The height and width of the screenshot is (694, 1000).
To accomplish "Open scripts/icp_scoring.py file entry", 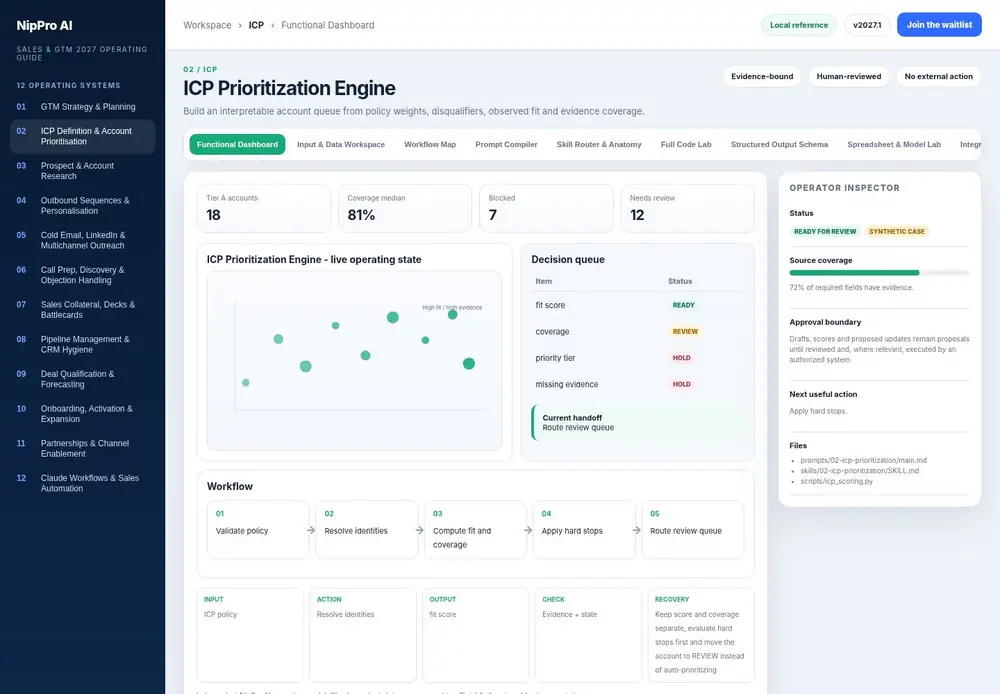I will pyautogui.click(x=836, y=481).
